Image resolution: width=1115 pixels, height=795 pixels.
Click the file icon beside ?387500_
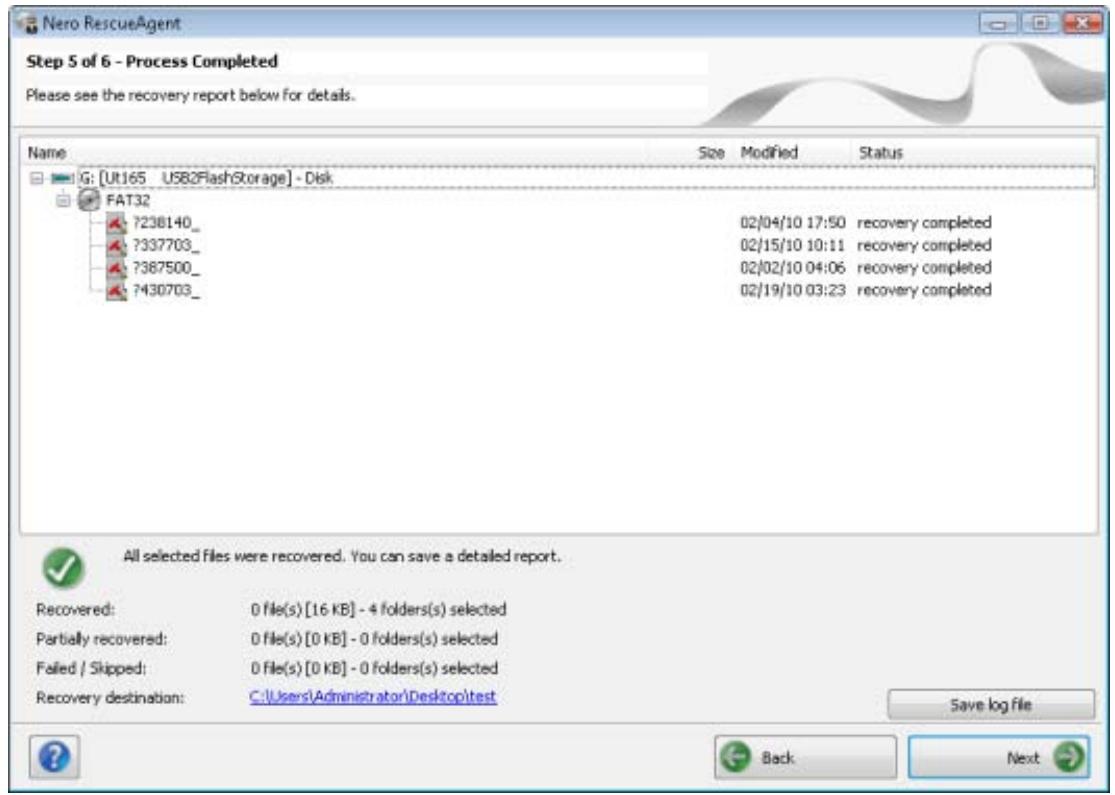pos(116,268)
